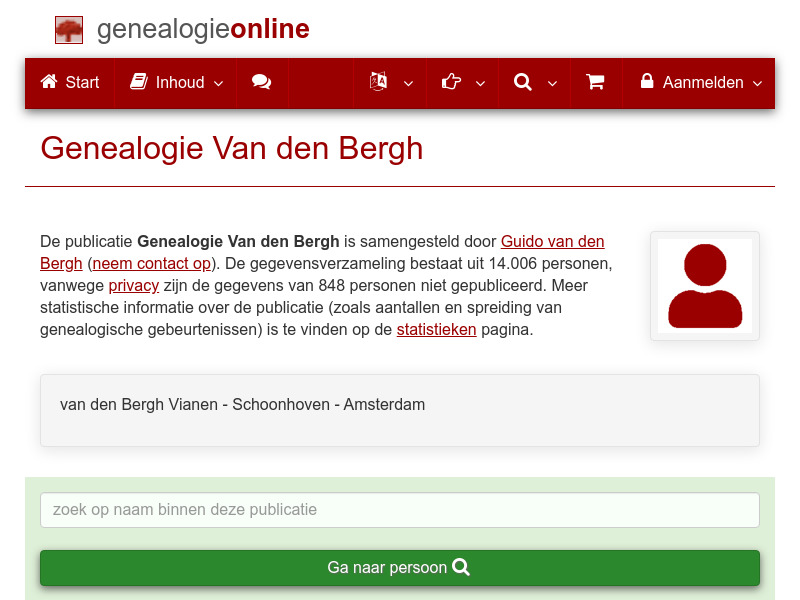Click the Start home icon
This screenshot has width=800, height=600.
tap(47, 82)
